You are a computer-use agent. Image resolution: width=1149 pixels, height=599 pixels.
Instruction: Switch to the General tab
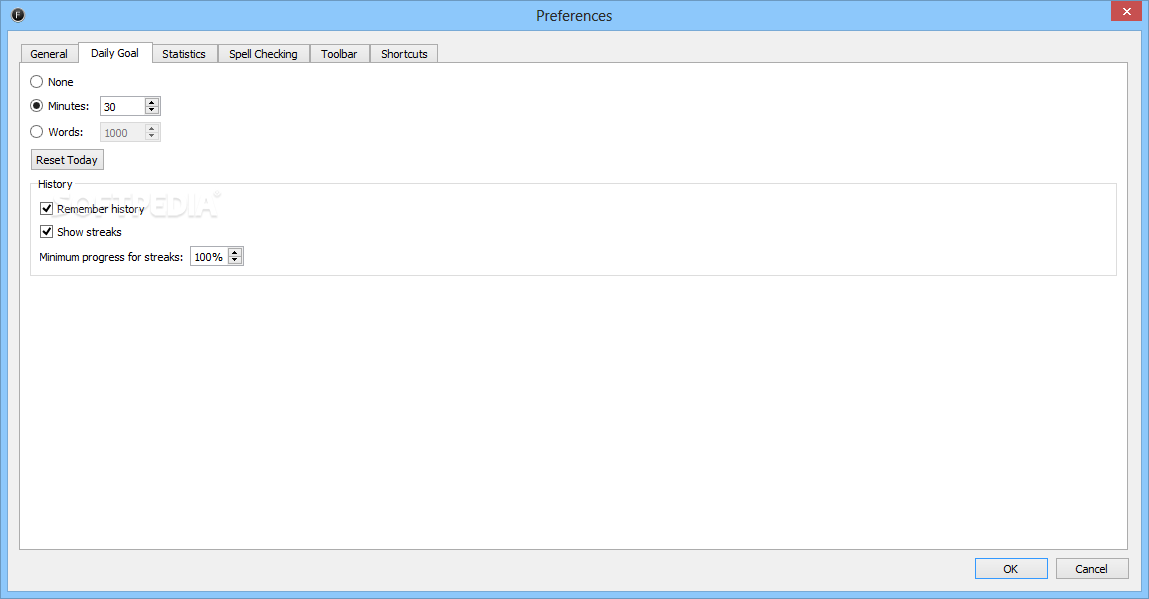(49, 53)
